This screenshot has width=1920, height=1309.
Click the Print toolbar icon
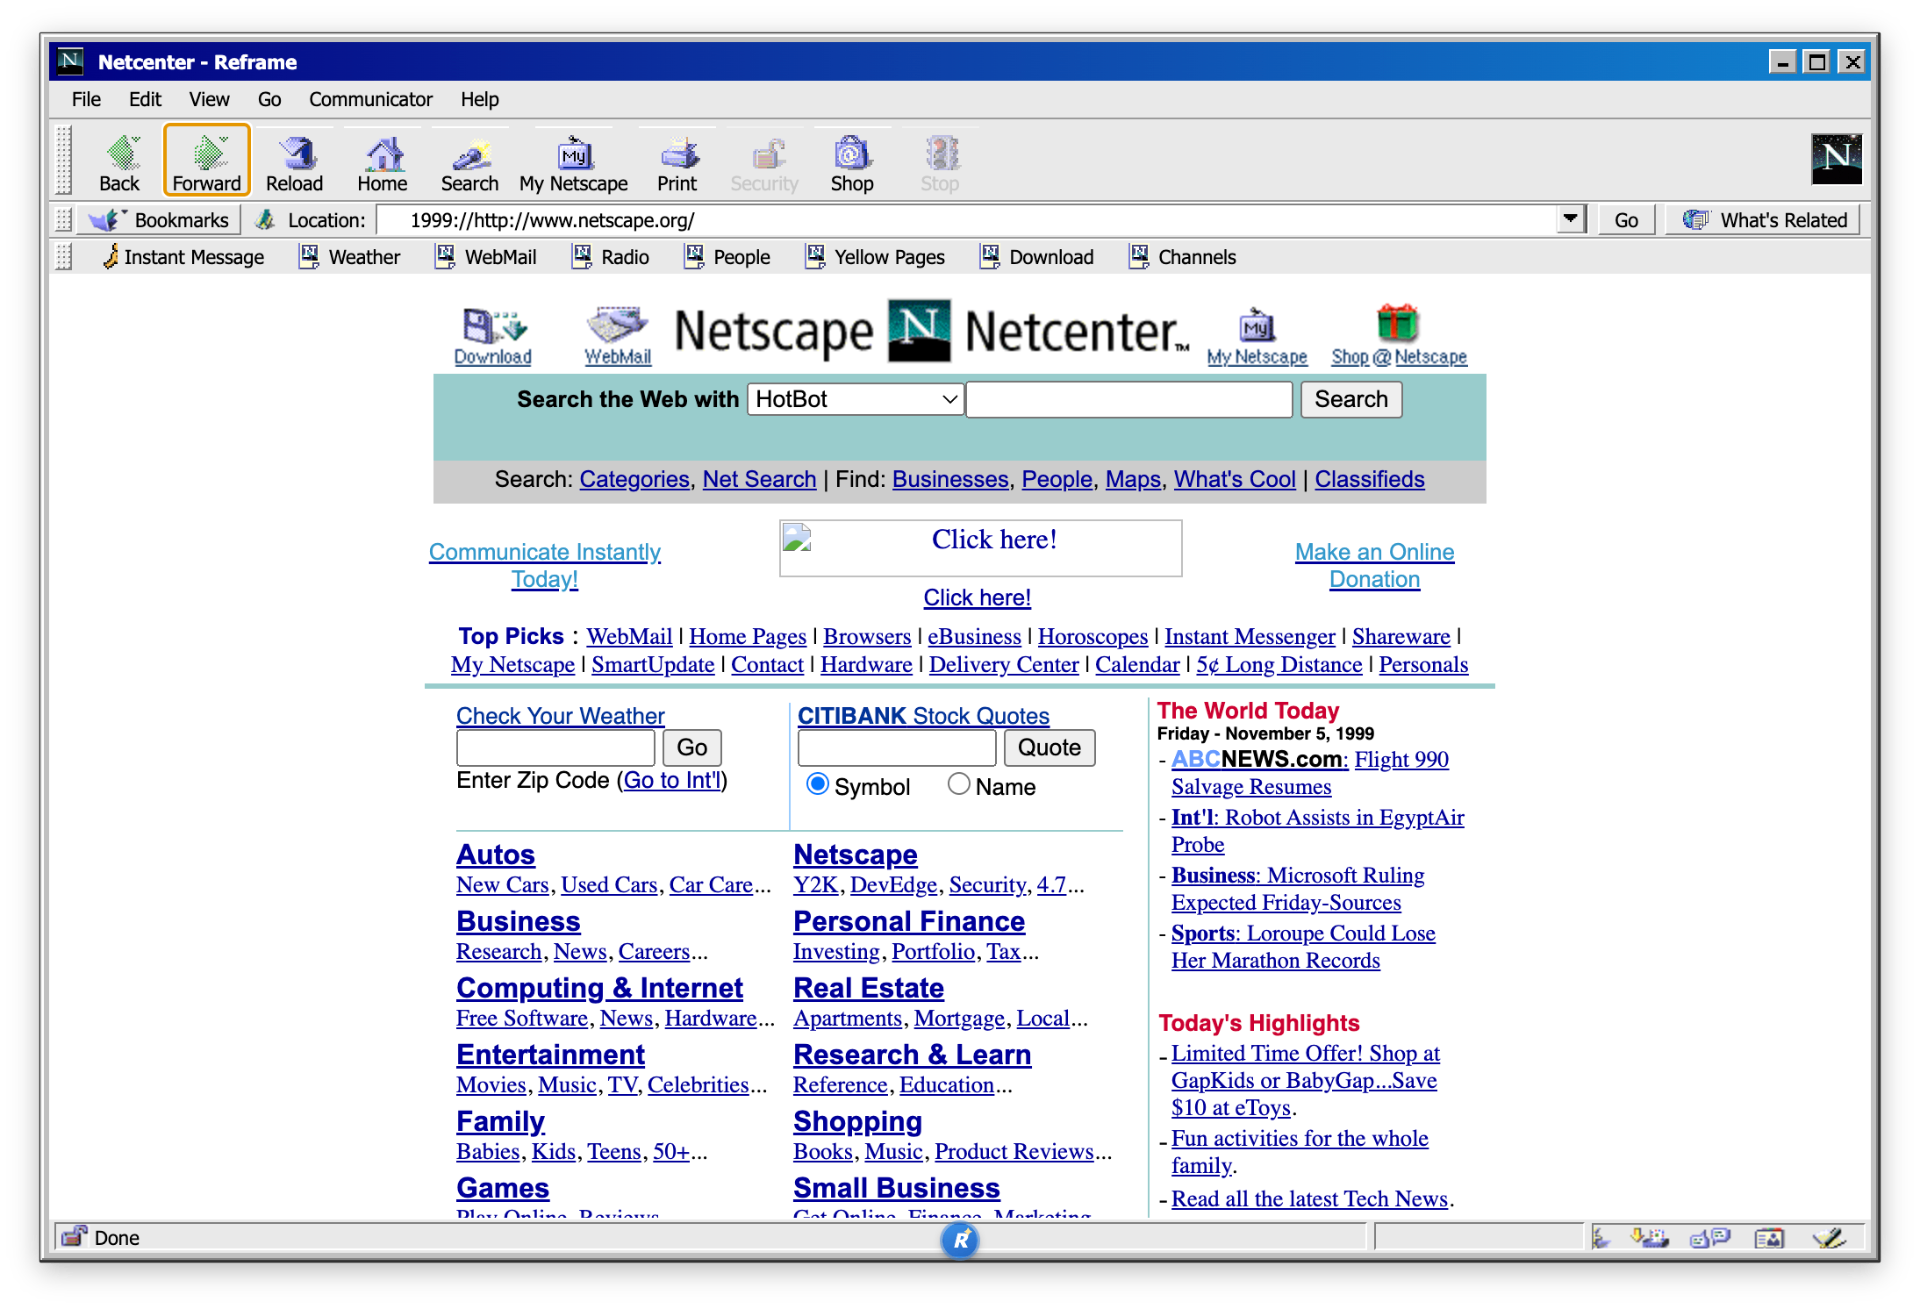pos(677,162)
